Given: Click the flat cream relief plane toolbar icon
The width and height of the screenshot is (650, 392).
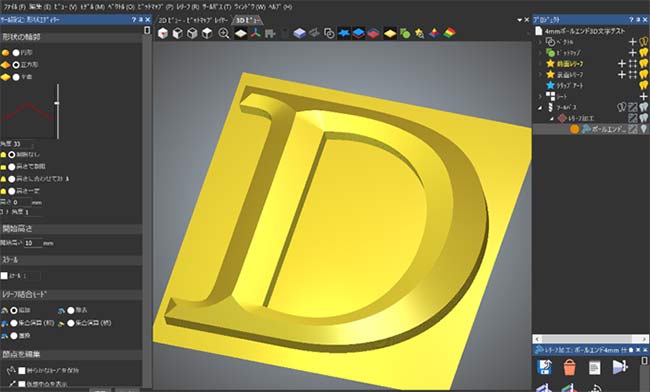Looking at the screenshot, I should click(x=241, y=33).
